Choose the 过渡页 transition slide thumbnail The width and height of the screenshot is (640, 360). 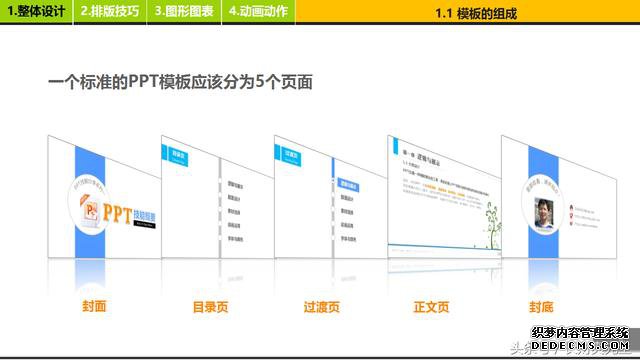point(331,198)
